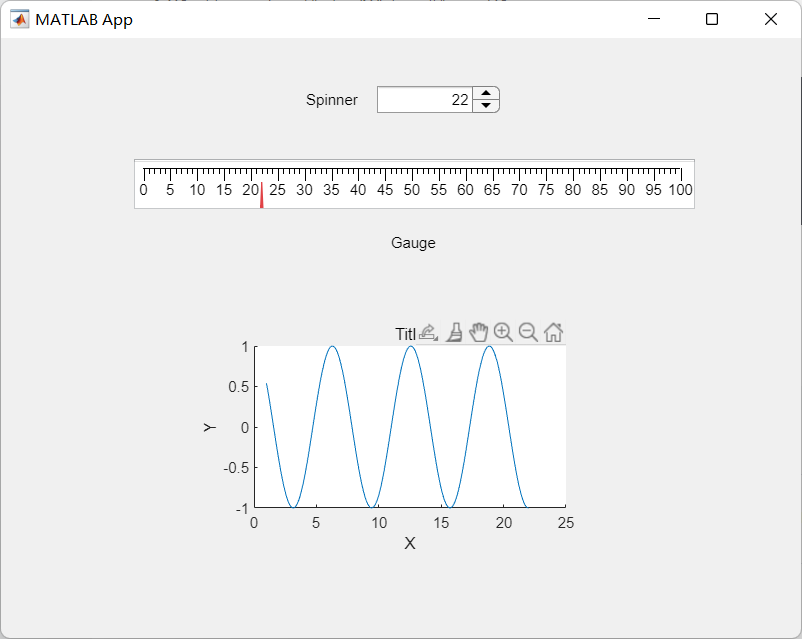
Task: Click the plot title labeled Titl
Action: coord(405,332)
